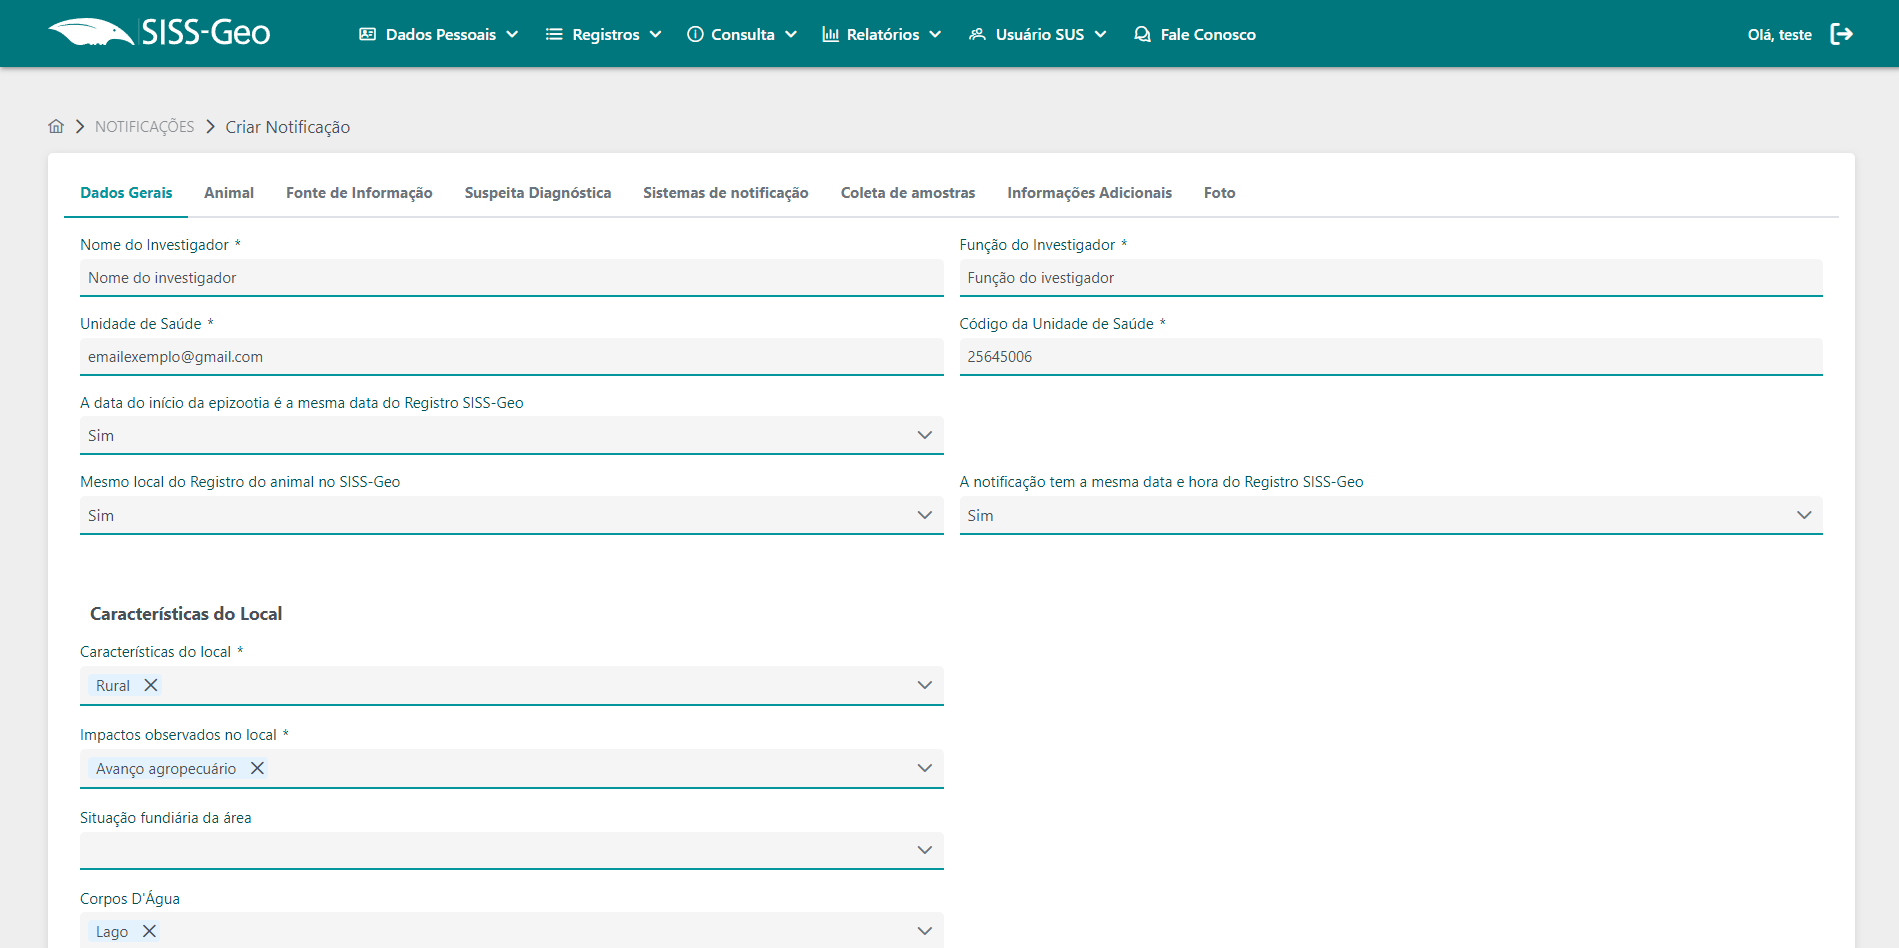The width and height of the screenshot is (1899, 948).
Task: Click the logout icon beside Olá, teste
Action: (1841, 34)
